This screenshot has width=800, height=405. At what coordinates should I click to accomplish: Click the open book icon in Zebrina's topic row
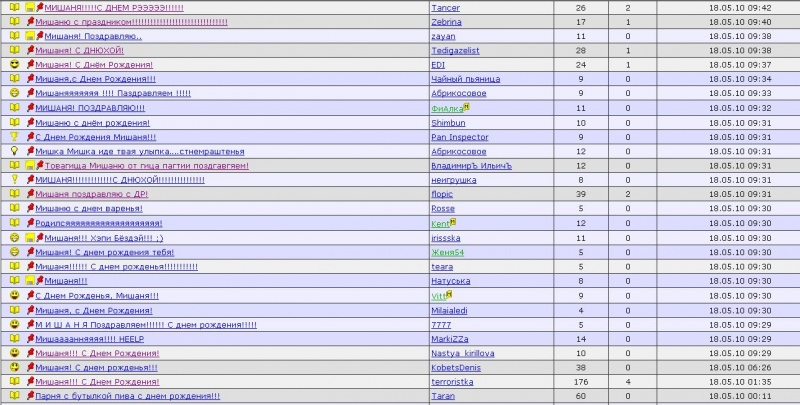click(15, 21)
